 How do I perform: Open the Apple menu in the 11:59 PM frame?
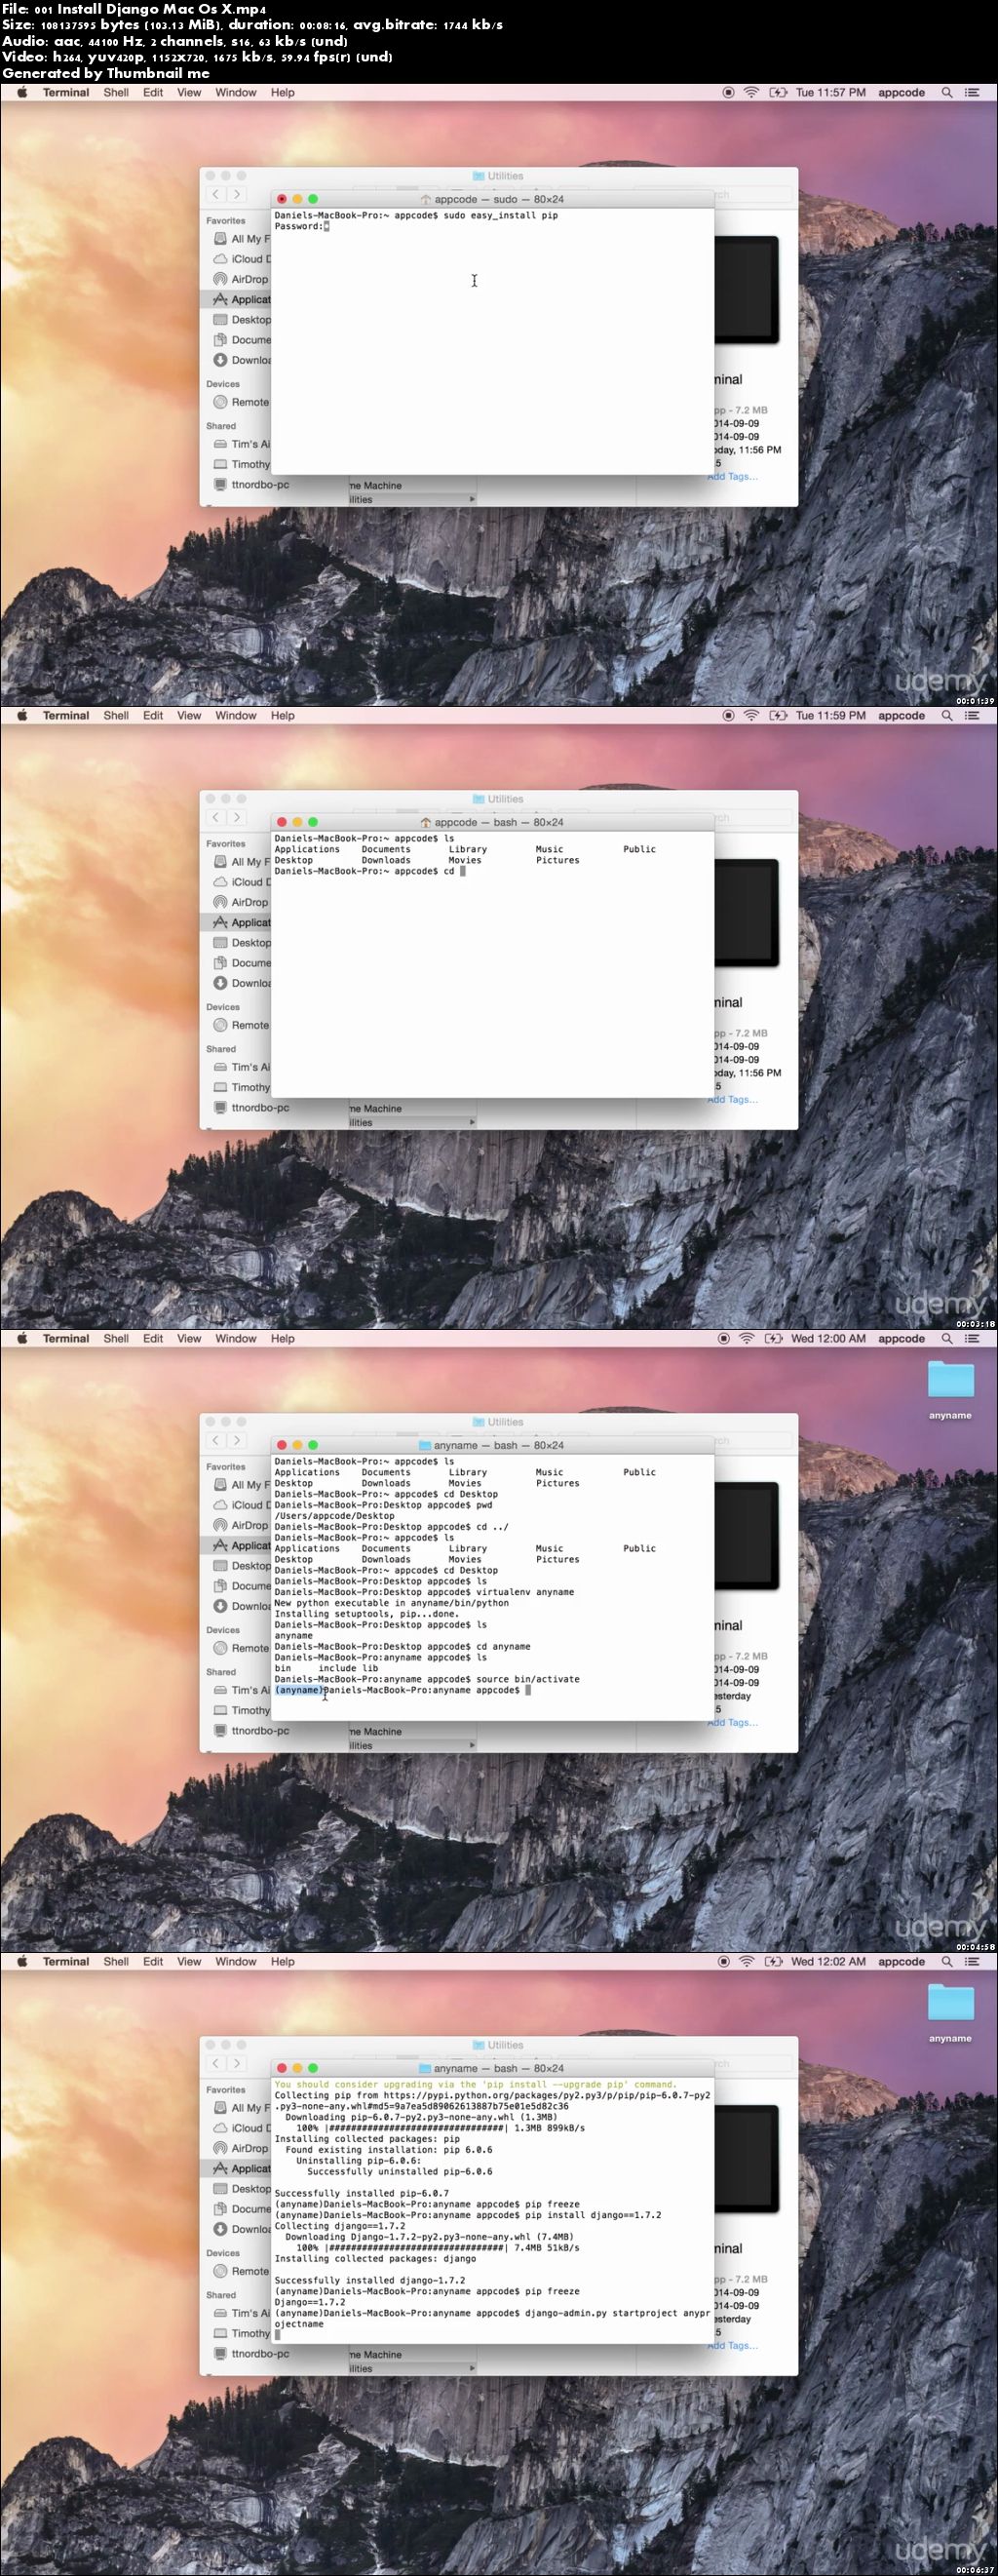[21, 715]
